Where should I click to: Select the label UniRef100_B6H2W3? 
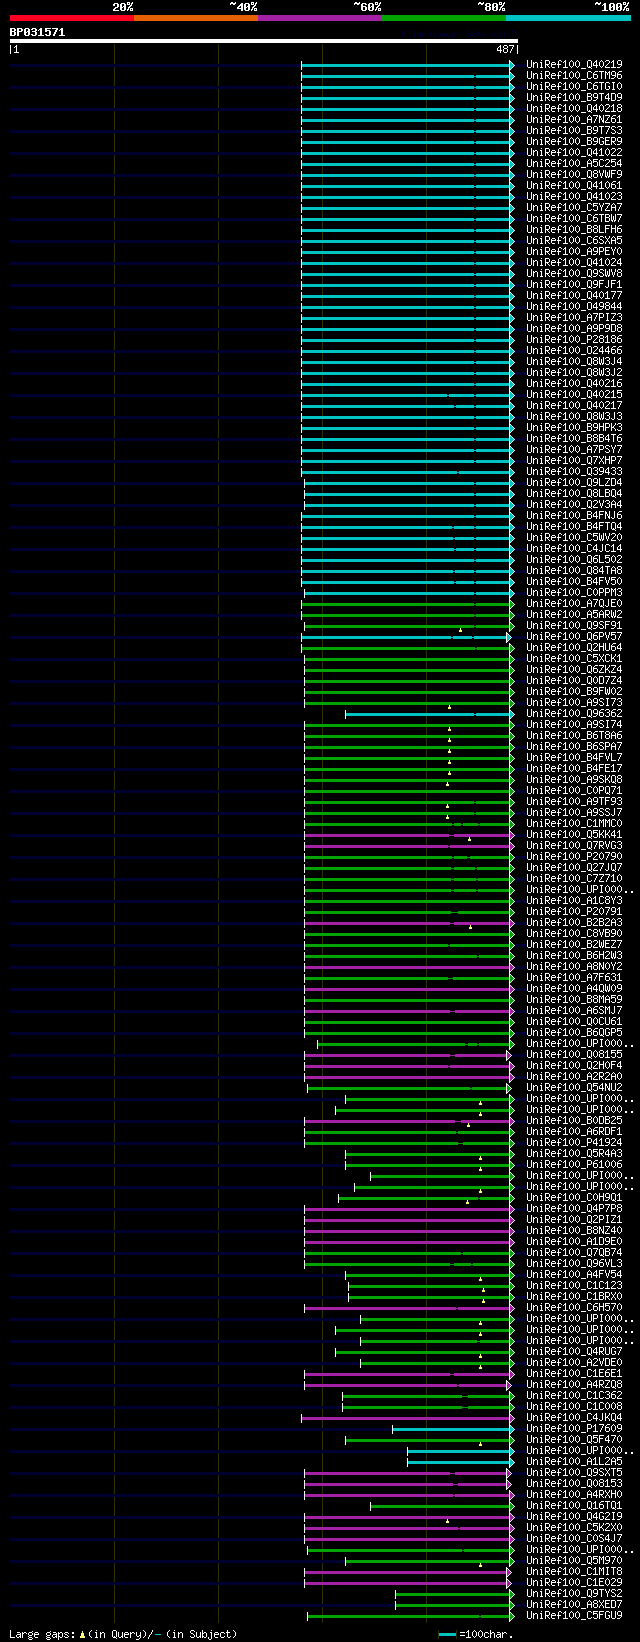coord(574,956)
